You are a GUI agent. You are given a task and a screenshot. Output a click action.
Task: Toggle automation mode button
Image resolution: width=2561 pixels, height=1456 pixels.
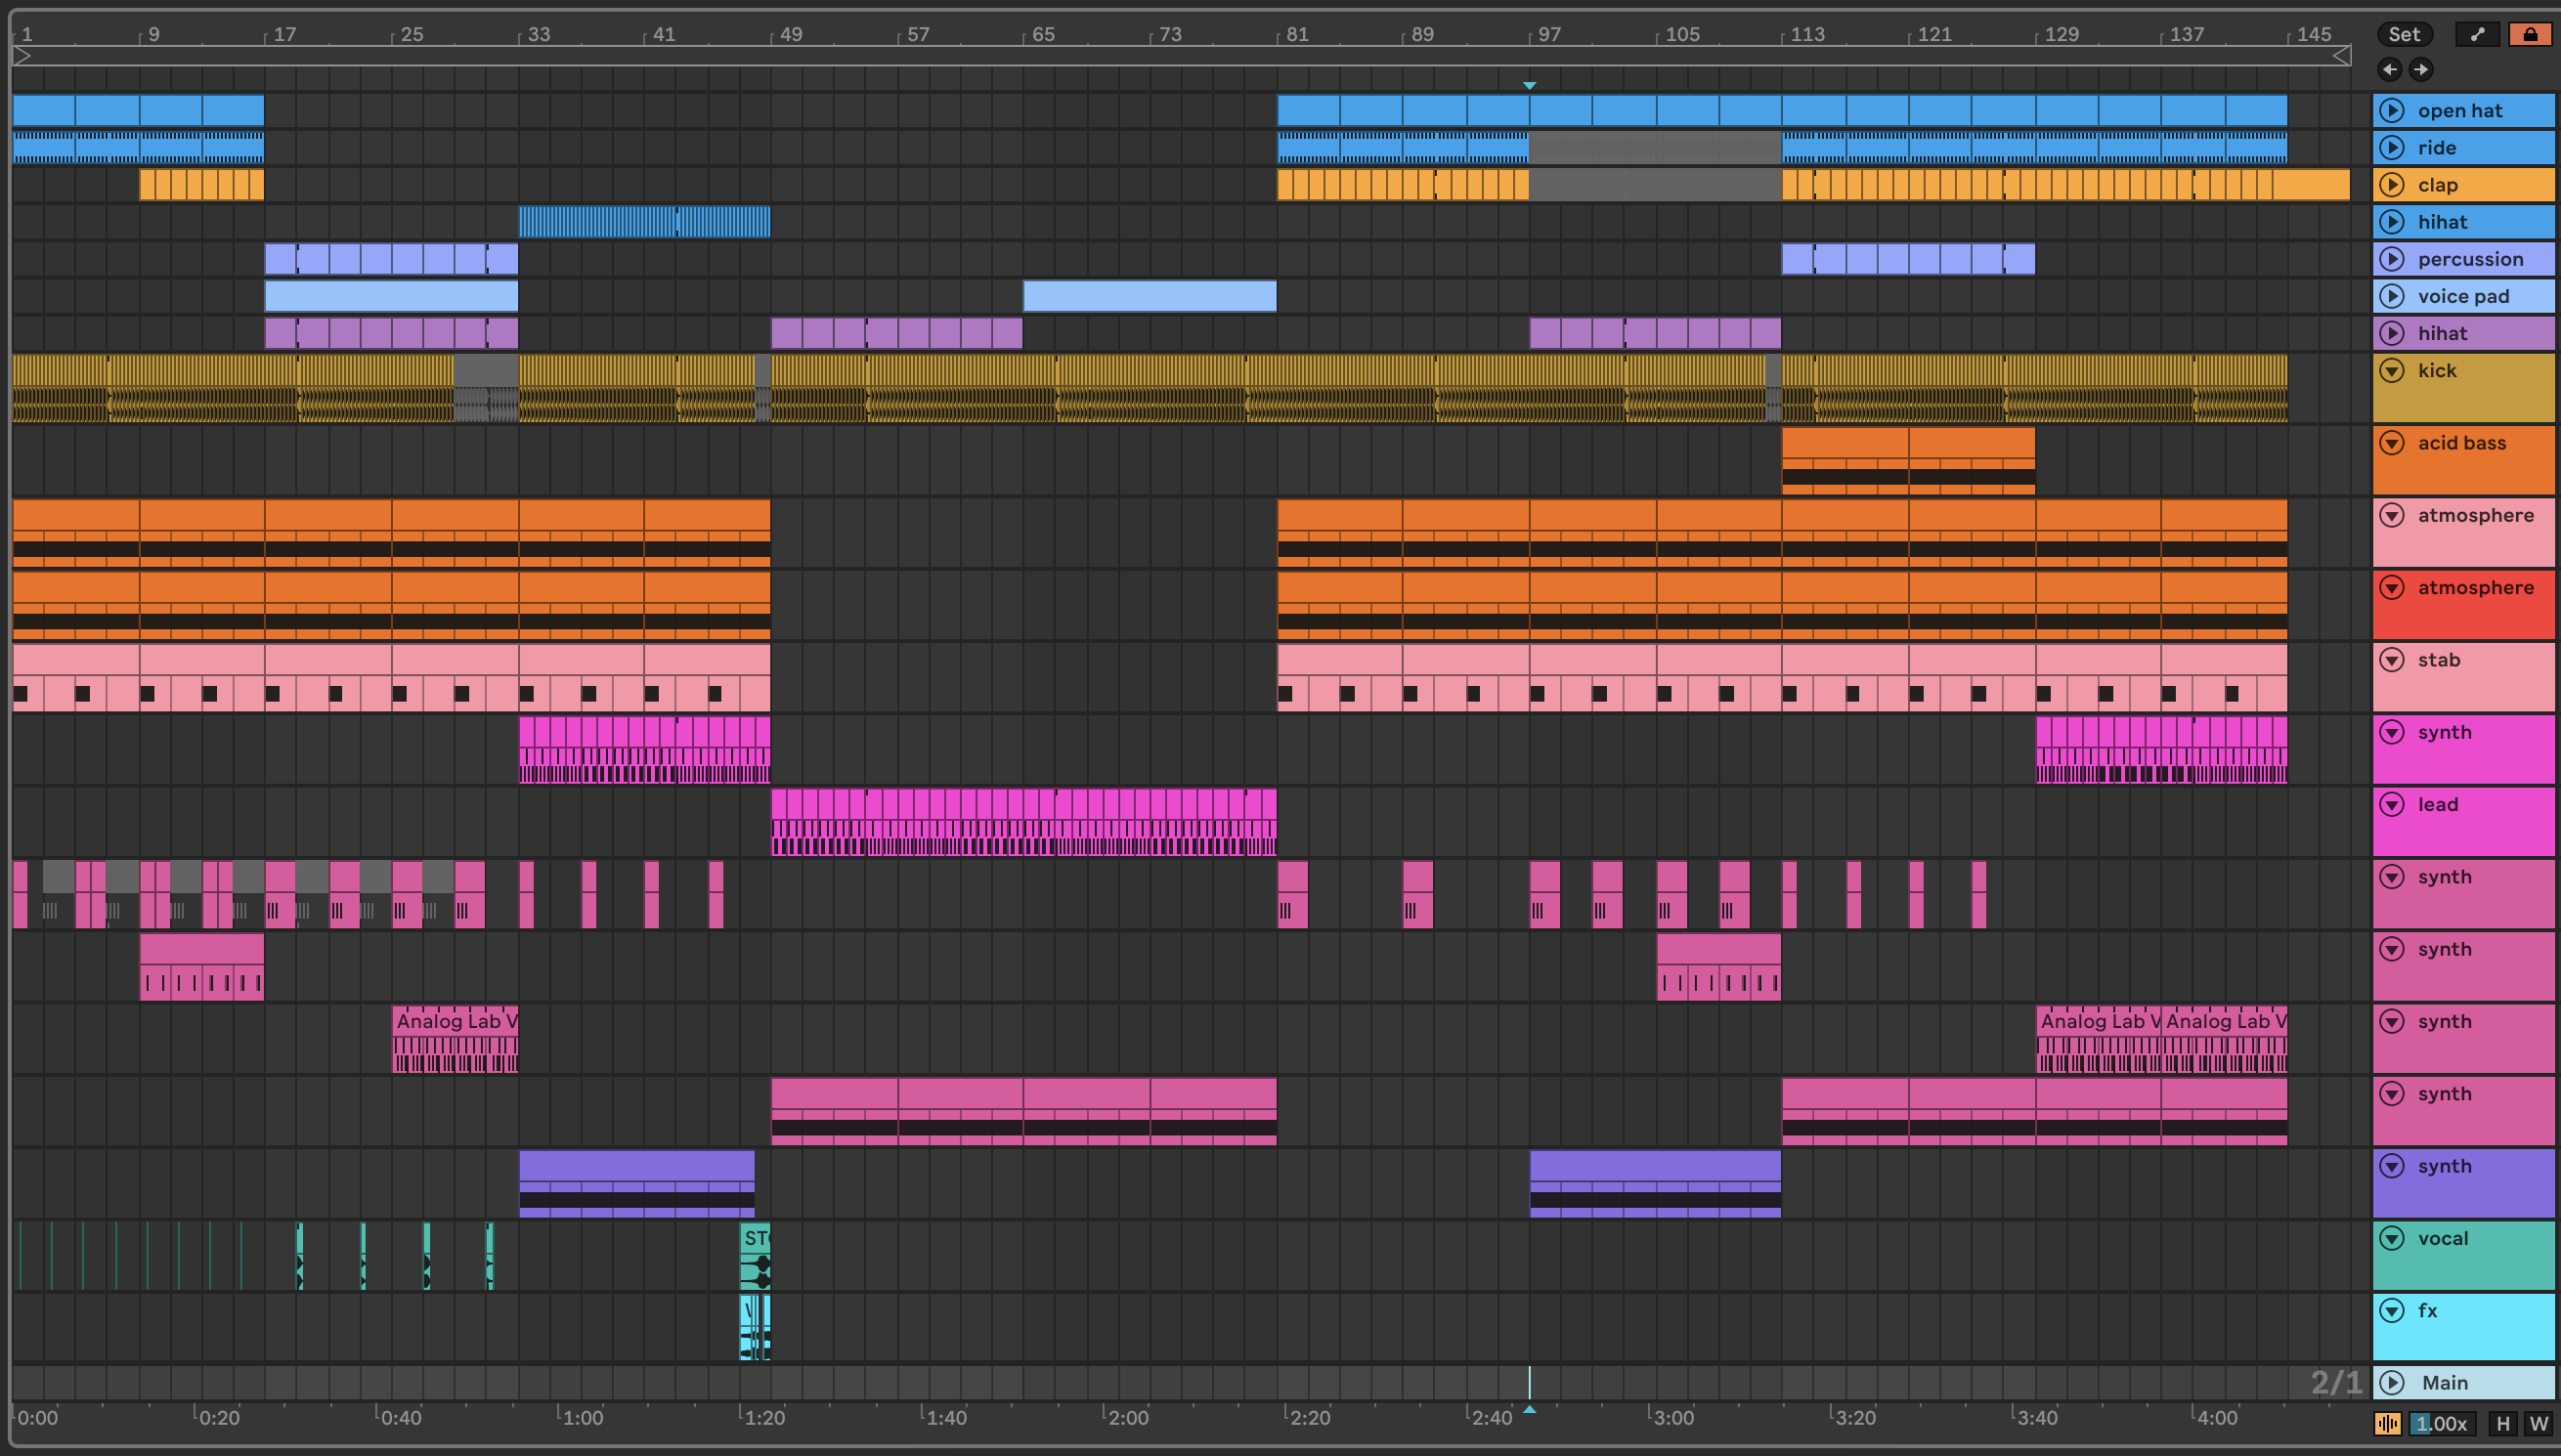tap(2477, 34)
